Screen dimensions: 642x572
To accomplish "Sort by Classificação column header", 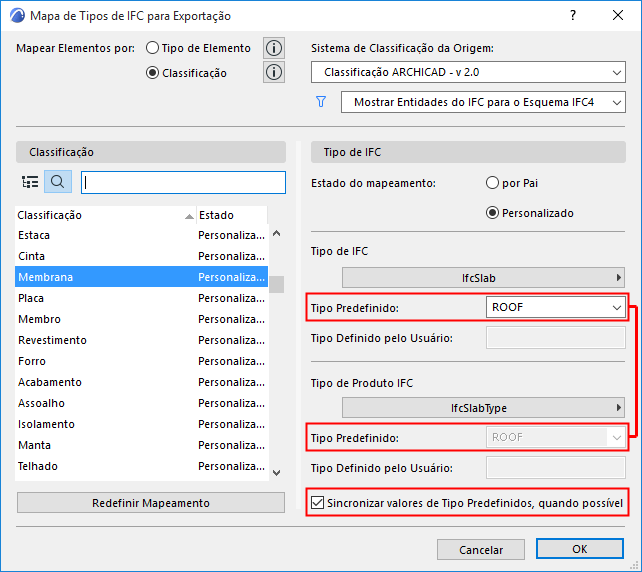I will pyautogui.click(x=106, y=215).
